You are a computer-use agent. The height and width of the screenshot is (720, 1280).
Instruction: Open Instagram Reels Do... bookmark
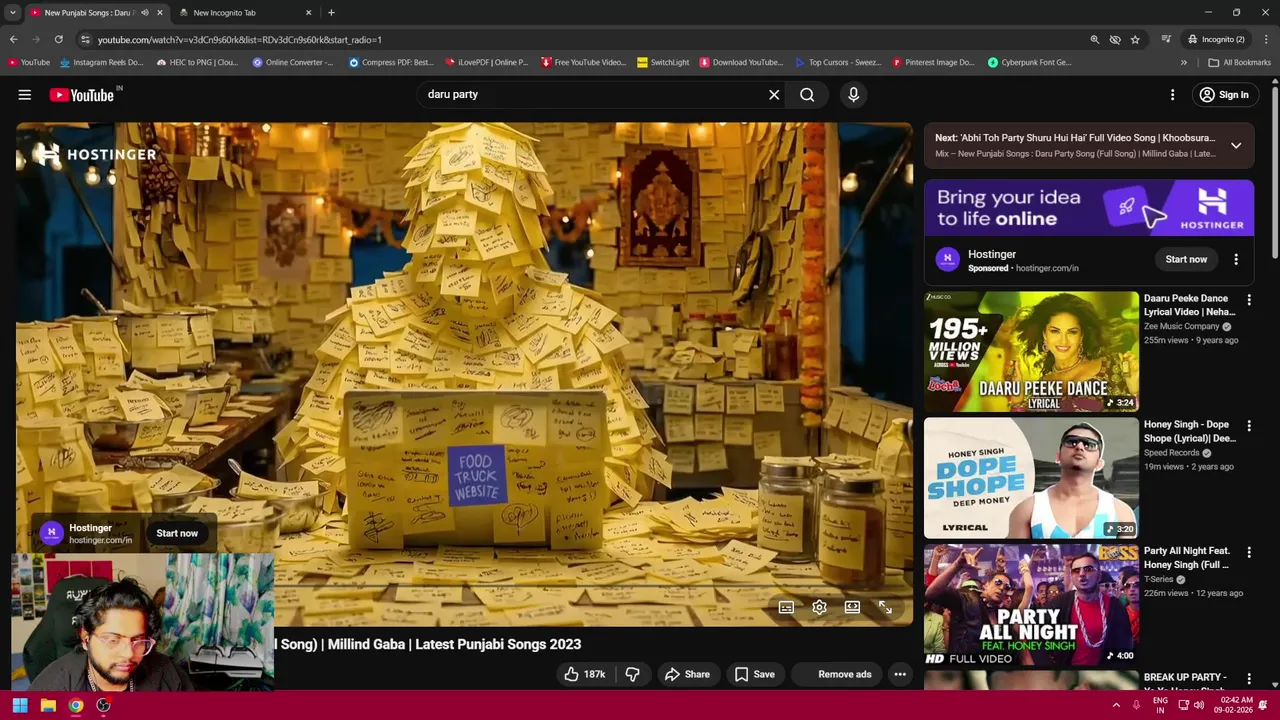click(102, 62)
